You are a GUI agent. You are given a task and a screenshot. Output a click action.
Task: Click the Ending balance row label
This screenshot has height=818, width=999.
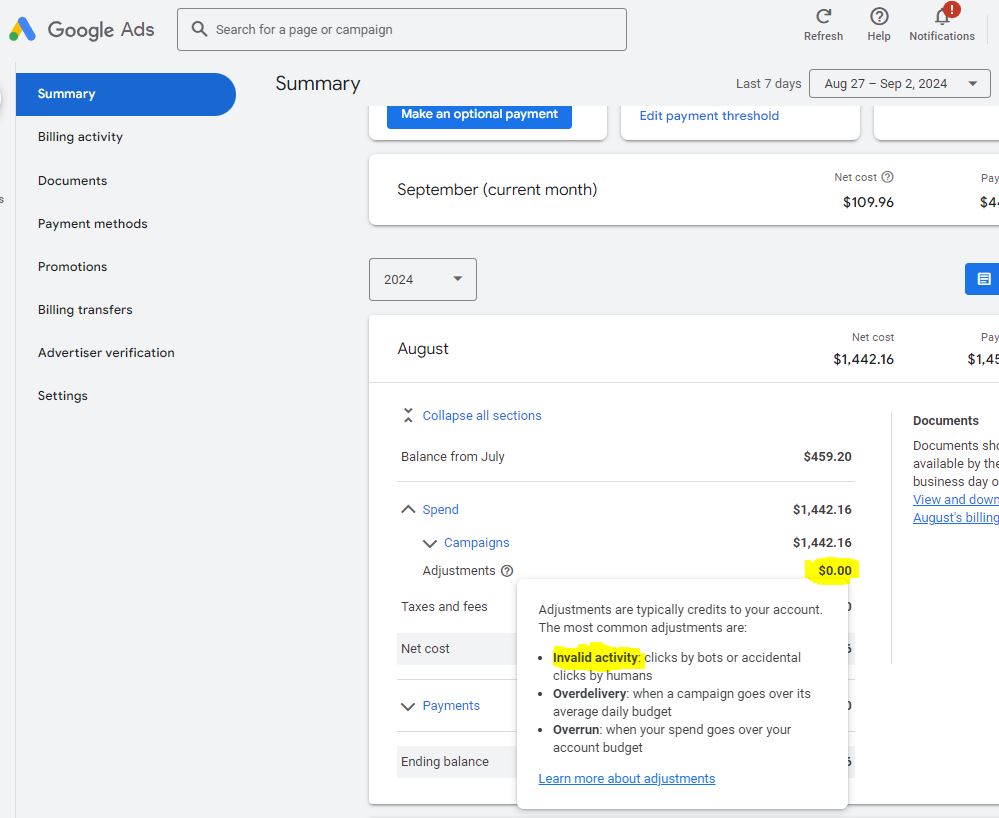tap(445, 762)
